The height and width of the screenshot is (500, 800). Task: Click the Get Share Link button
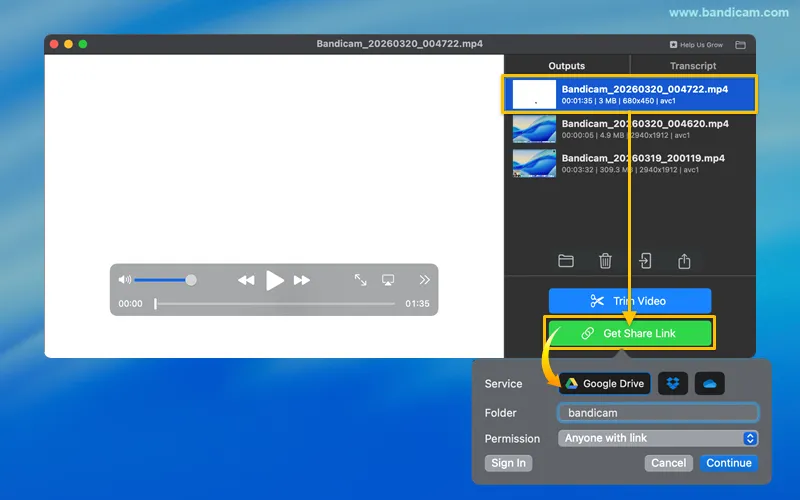[630, 333]
